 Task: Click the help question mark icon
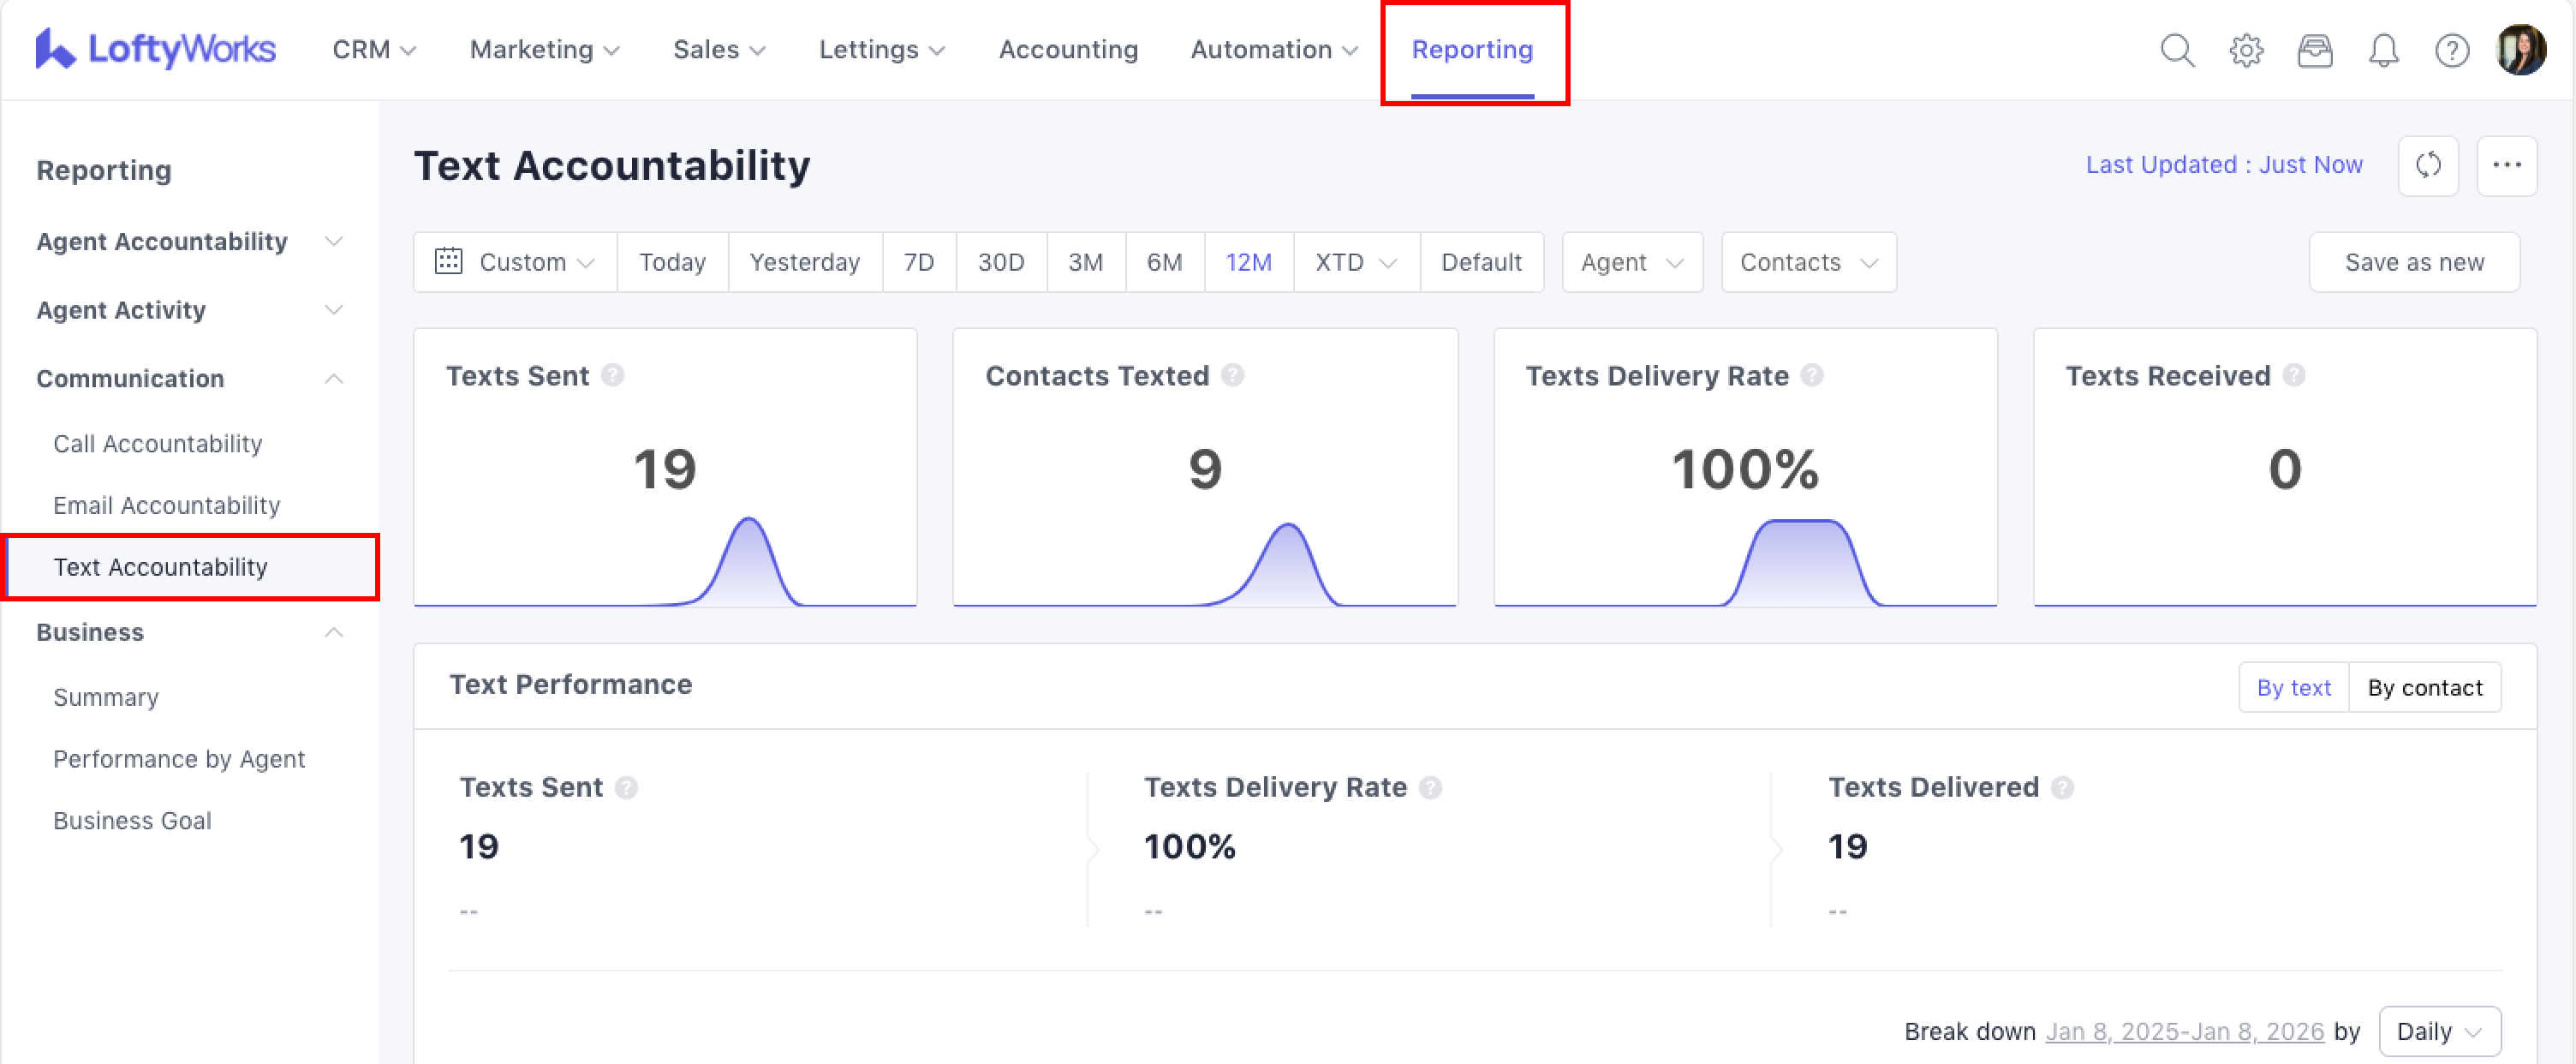coord(2451,50)
